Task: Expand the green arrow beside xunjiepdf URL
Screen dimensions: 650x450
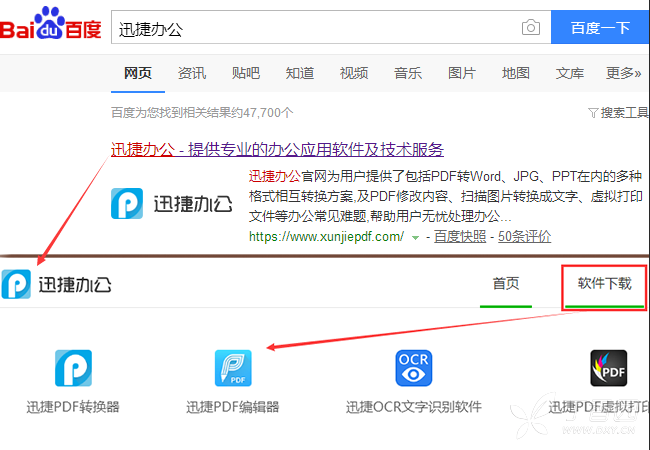Action: pos(415,238)
